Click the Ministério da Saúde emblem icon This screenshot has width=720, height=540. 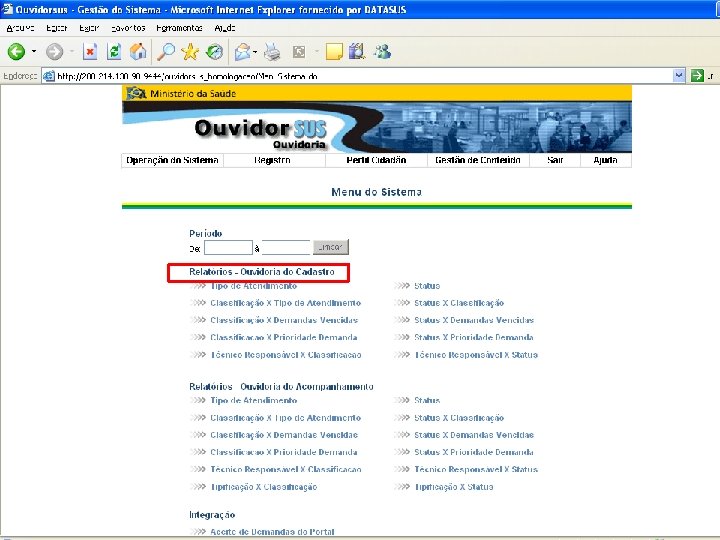[136, 93]
